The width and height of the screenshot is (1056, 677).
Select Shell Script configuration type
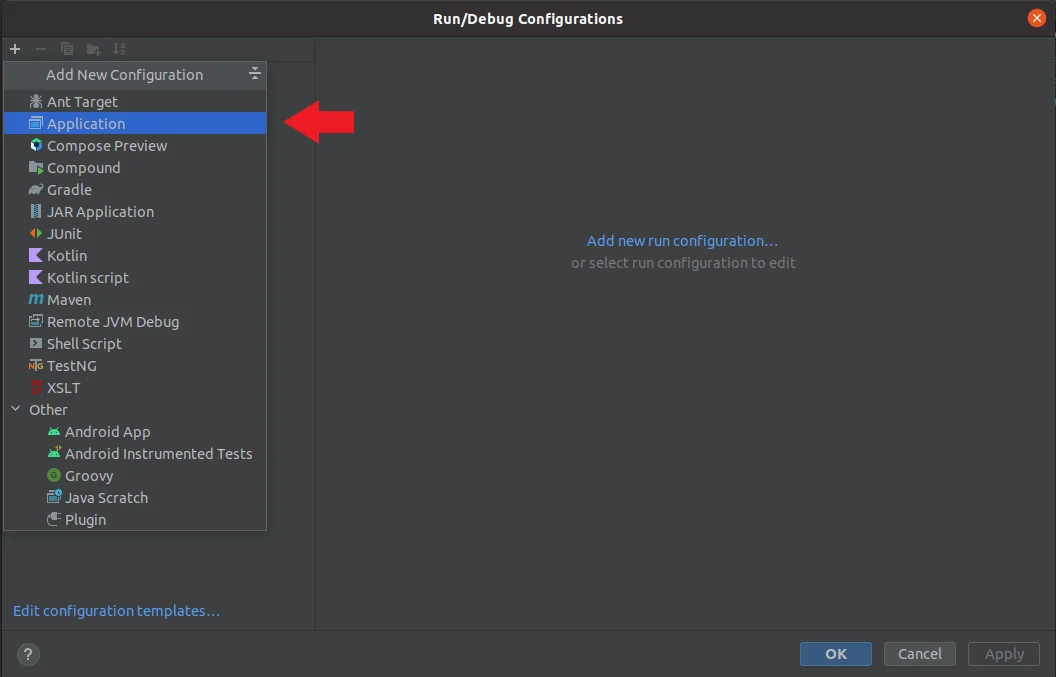[x=135, y=344]
